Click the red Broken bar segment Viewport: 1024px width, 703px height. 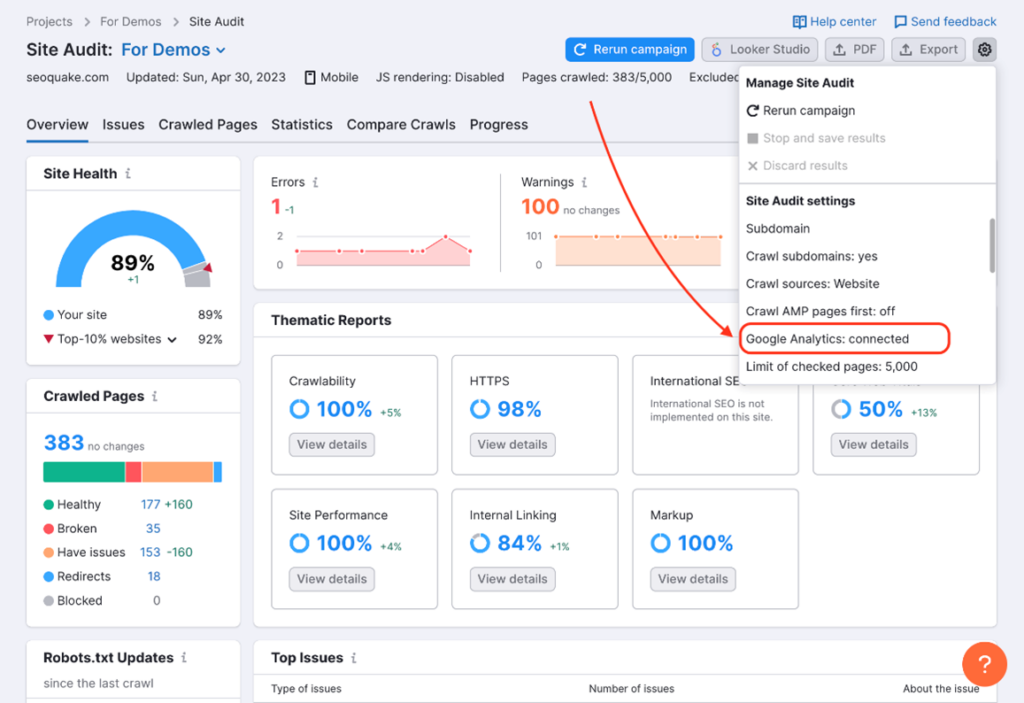[133, 472]
